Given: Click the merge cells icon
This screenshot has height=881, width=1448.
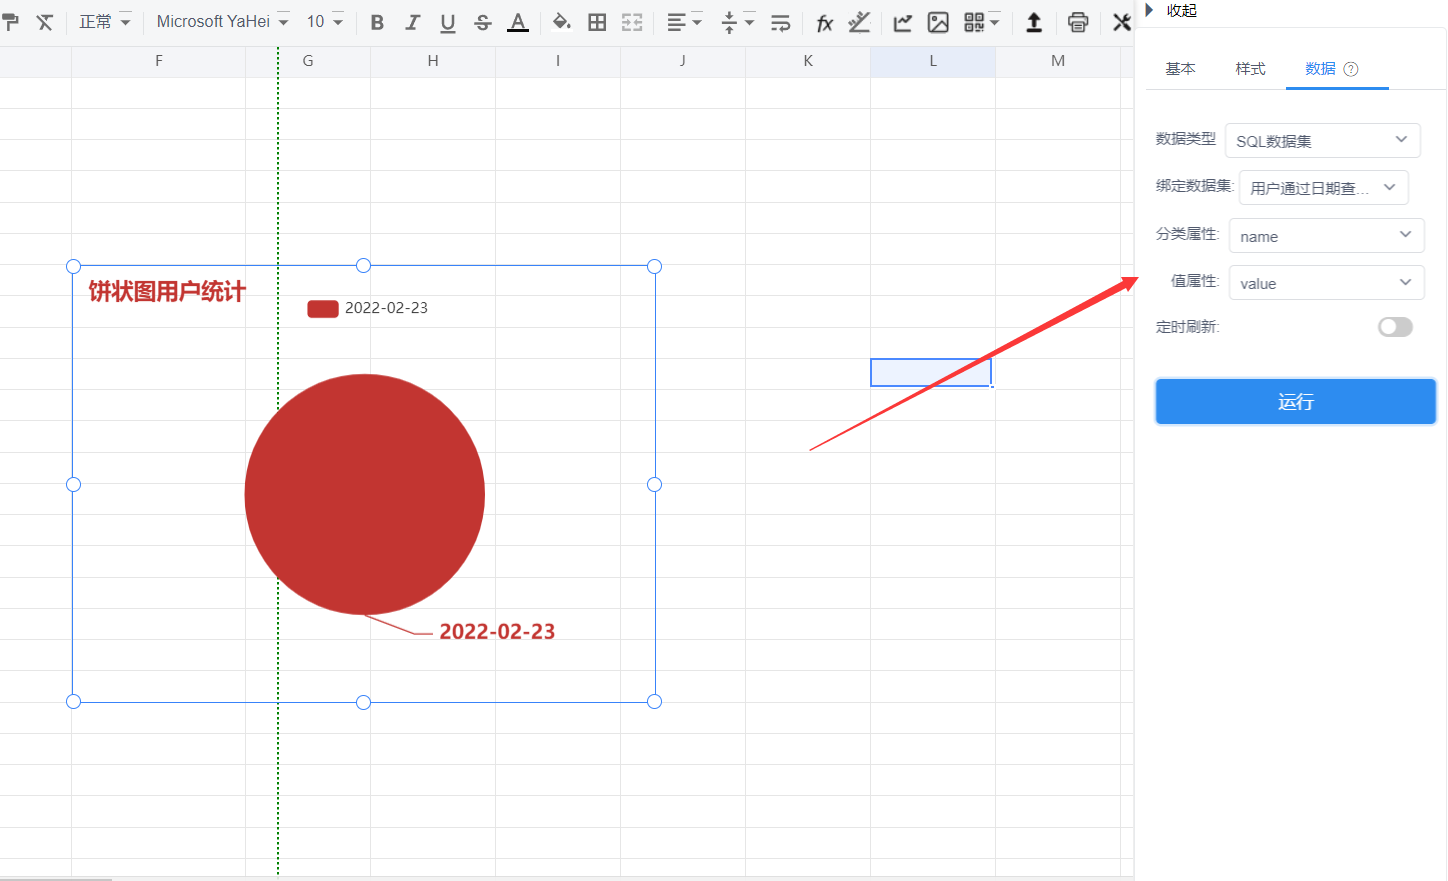Looking at the screenshot, I should click(x=632, y=22).
